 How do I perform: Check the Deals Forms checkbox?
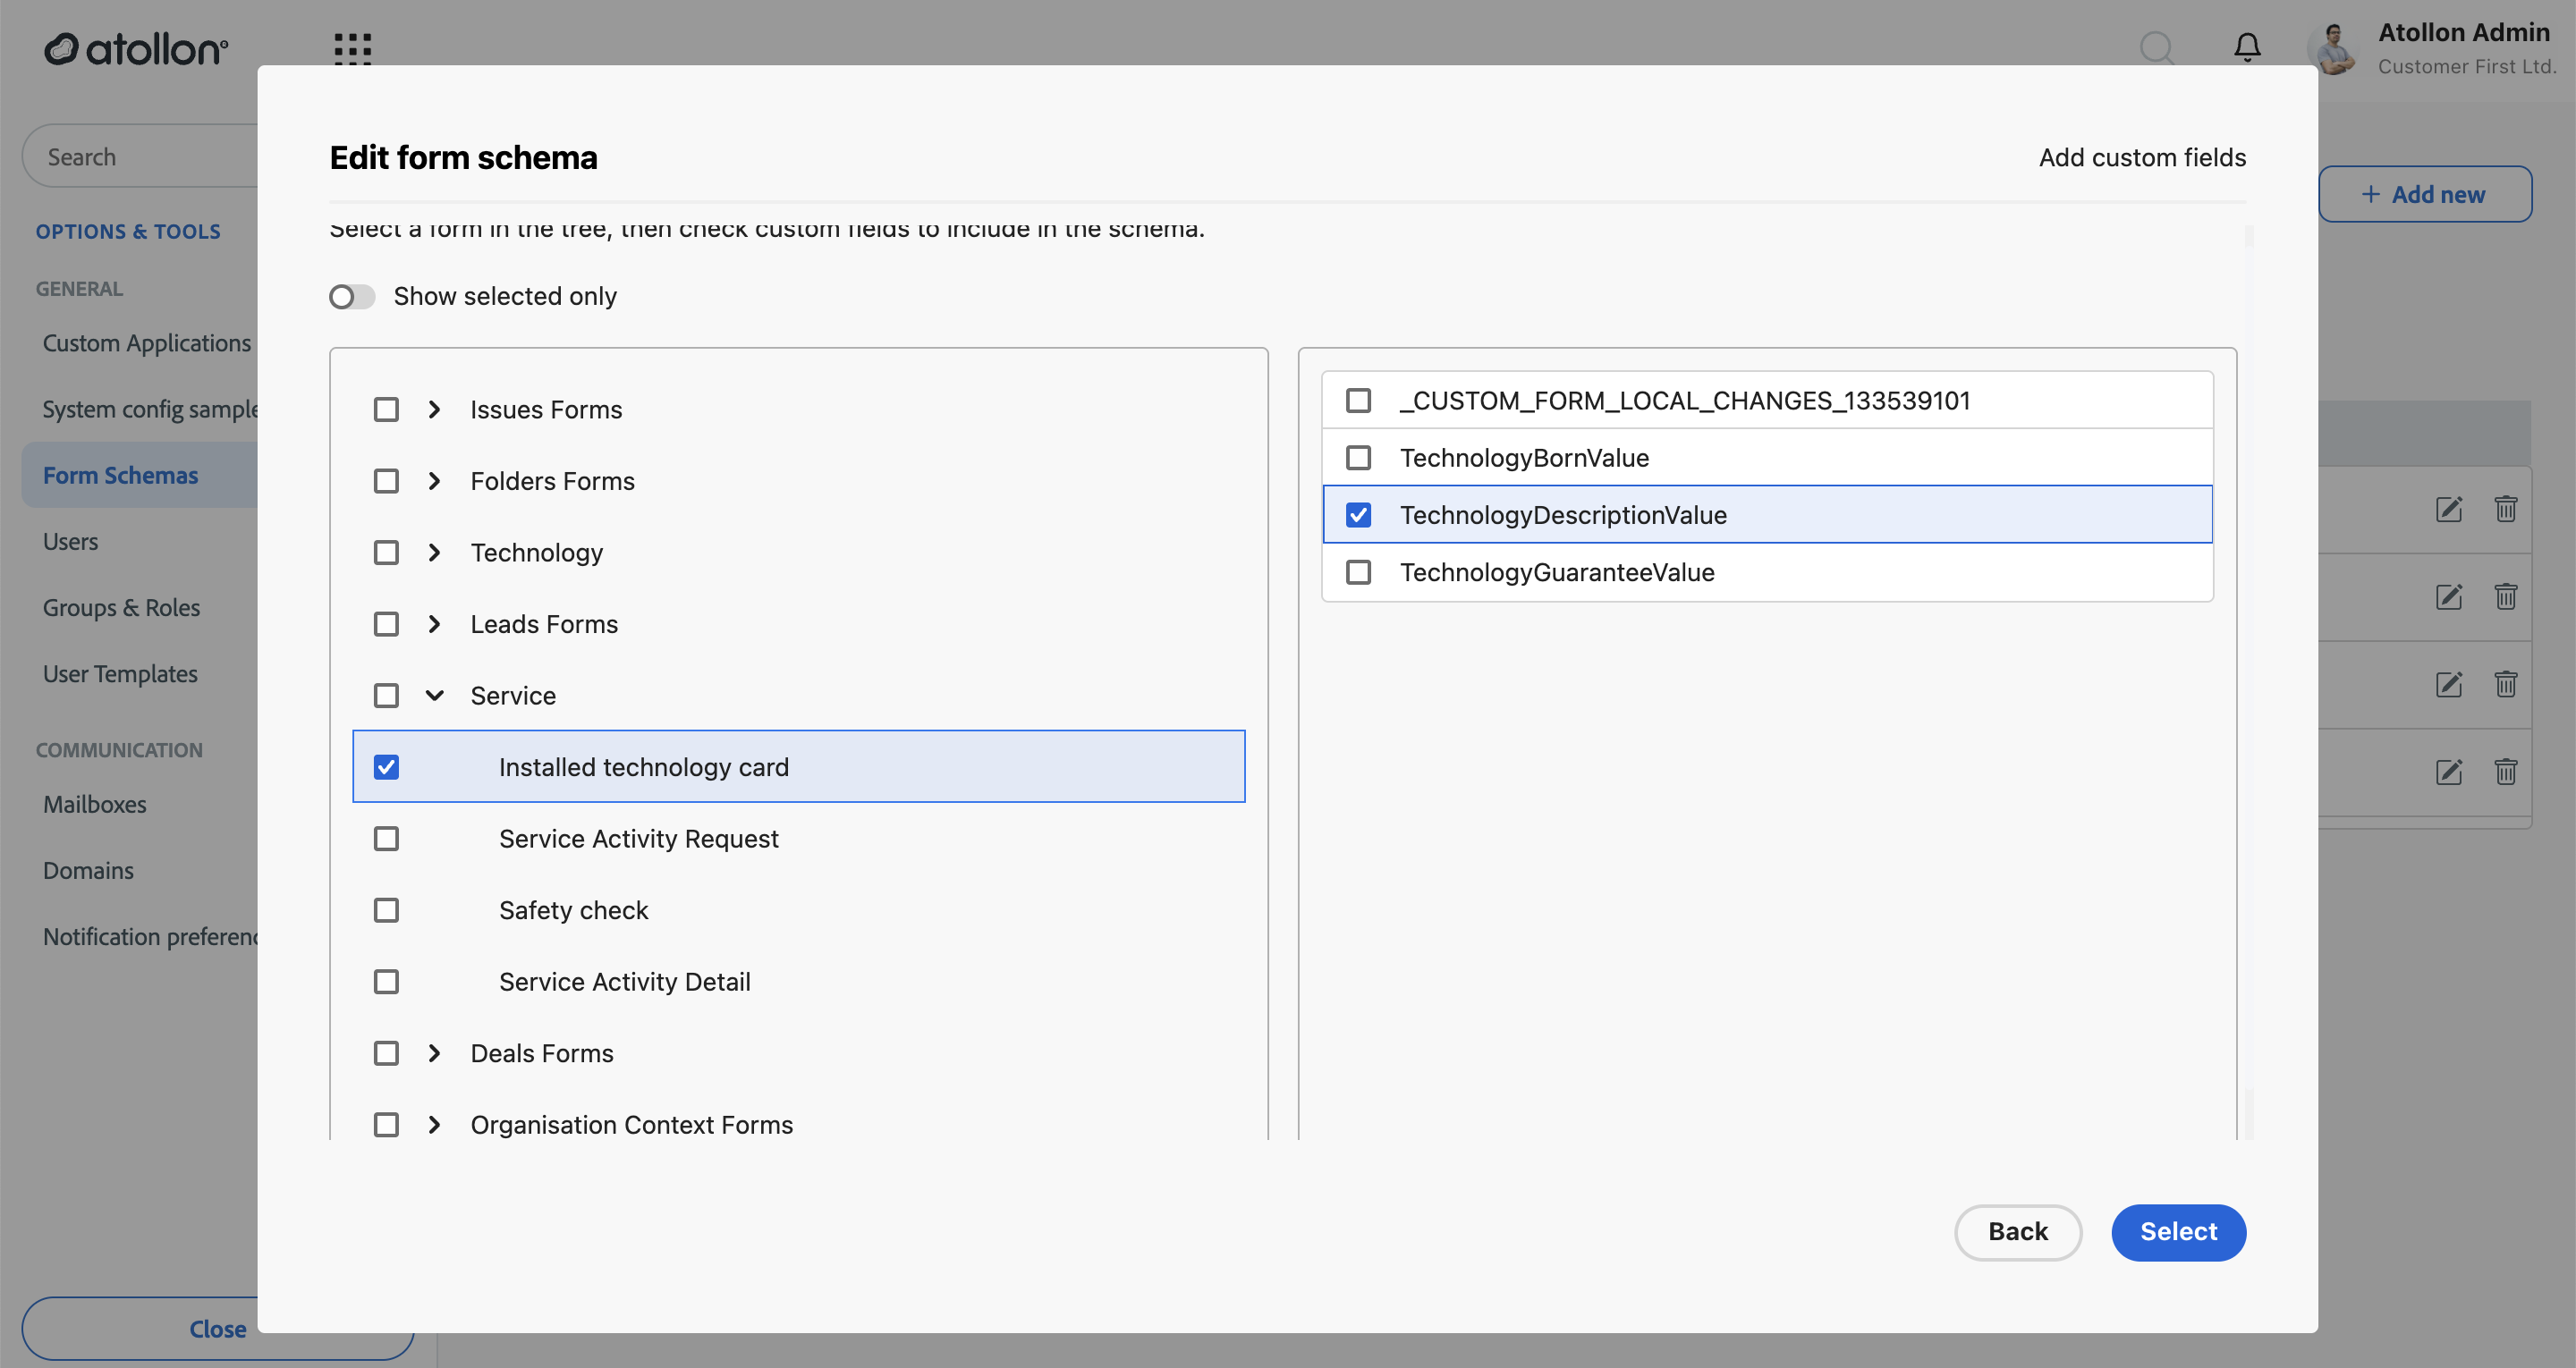(386, 1053)
